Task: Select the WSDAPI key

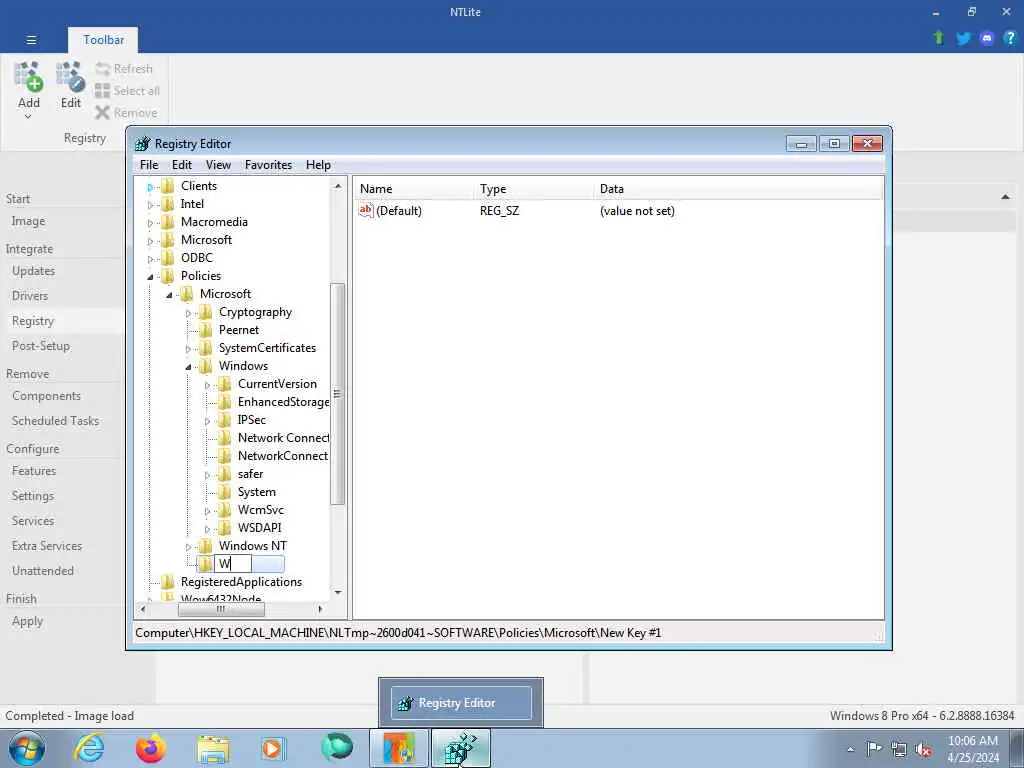Action: point(259,528)
